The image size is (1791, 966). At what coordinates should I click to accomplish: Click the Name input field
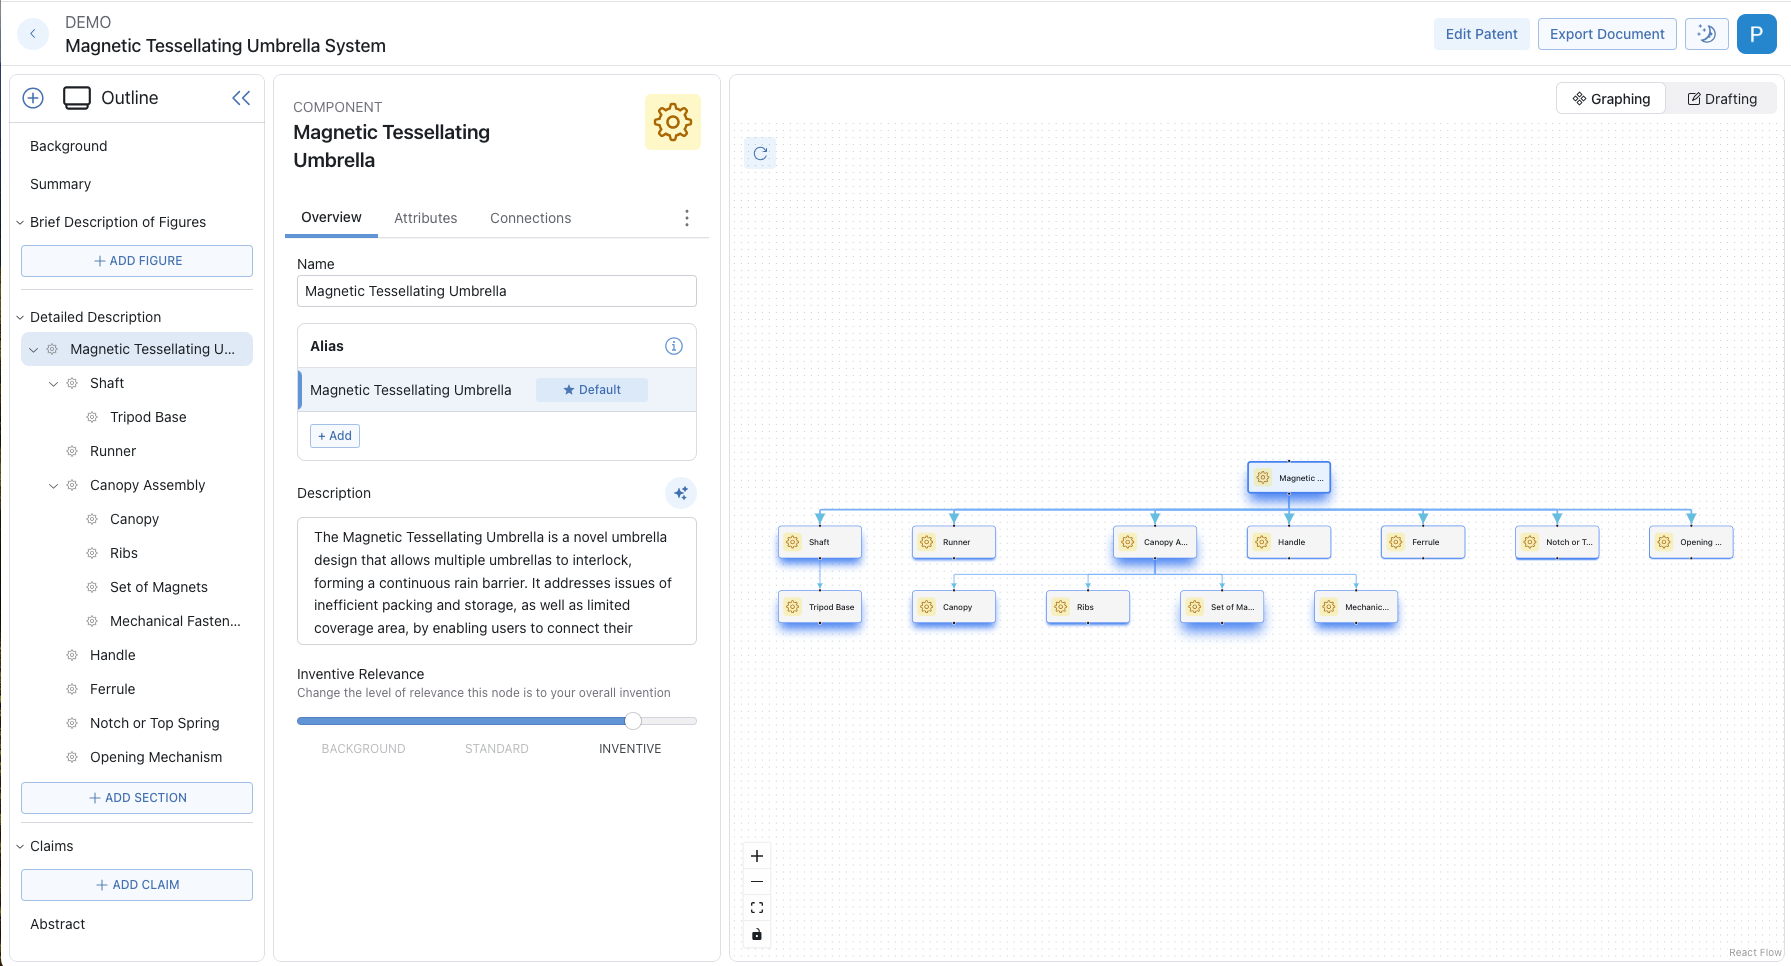[497, 291]
